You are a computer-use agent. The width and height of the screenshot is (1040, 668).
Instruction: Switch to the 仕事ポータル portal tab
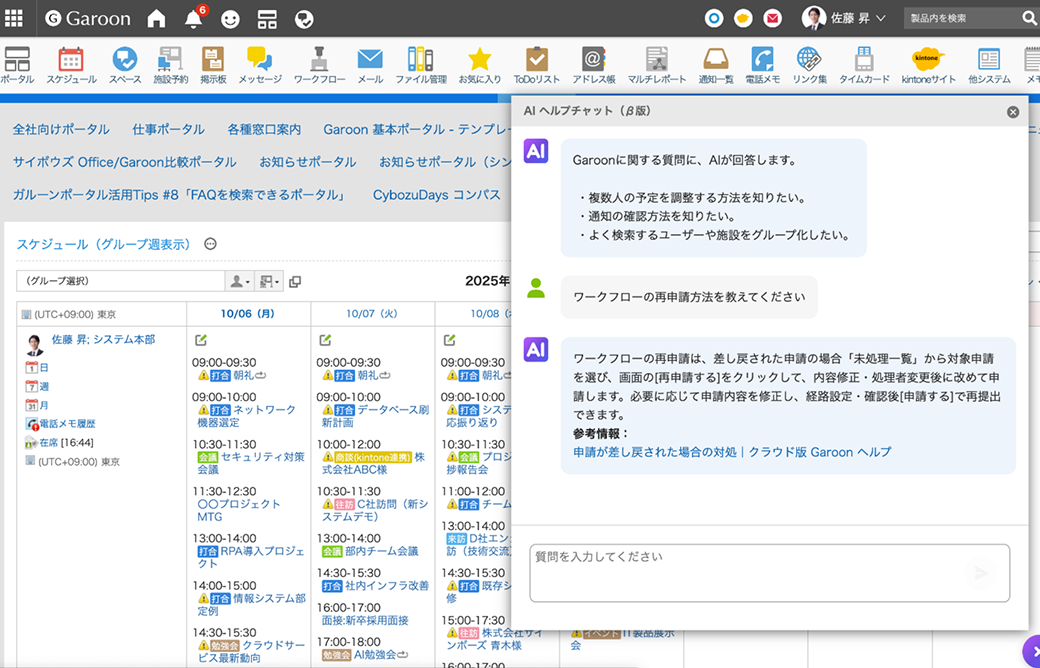168,129
